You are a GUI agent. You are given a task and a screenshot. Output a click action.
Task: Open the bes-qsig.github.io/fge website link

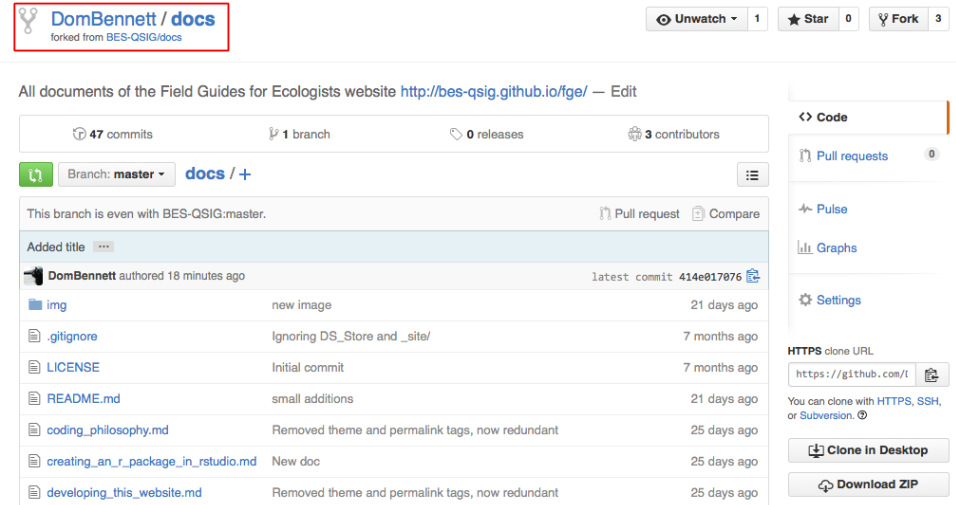(x=494, y=91)
